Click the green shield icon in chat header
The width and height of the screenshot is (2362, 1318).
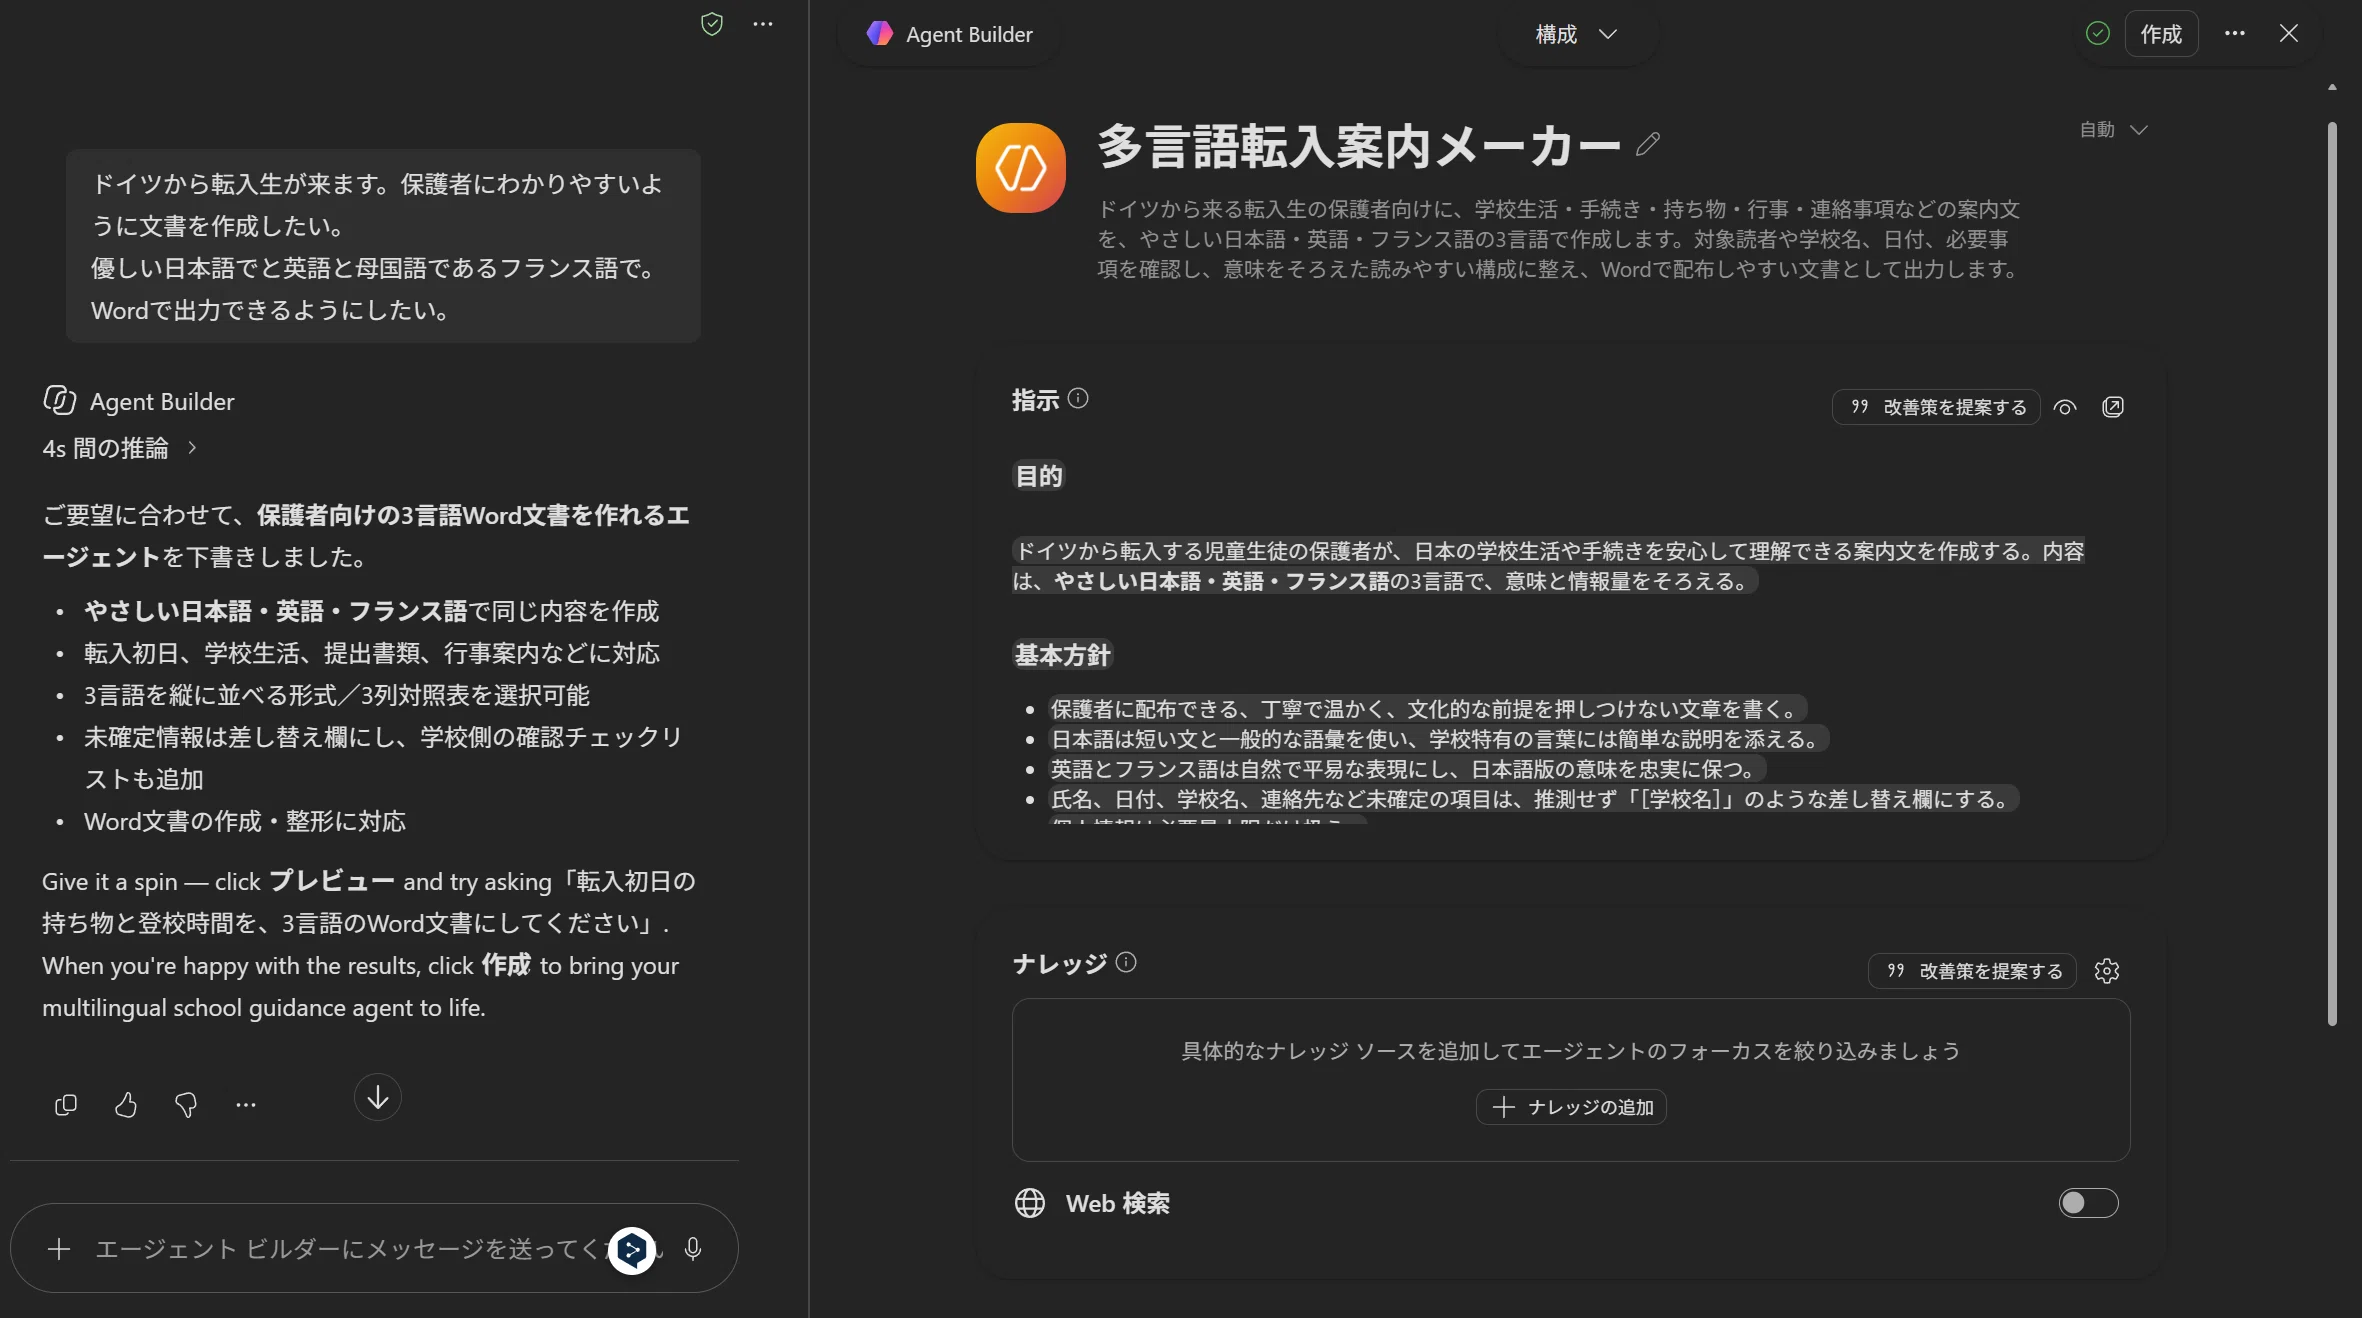coord(712,24)
